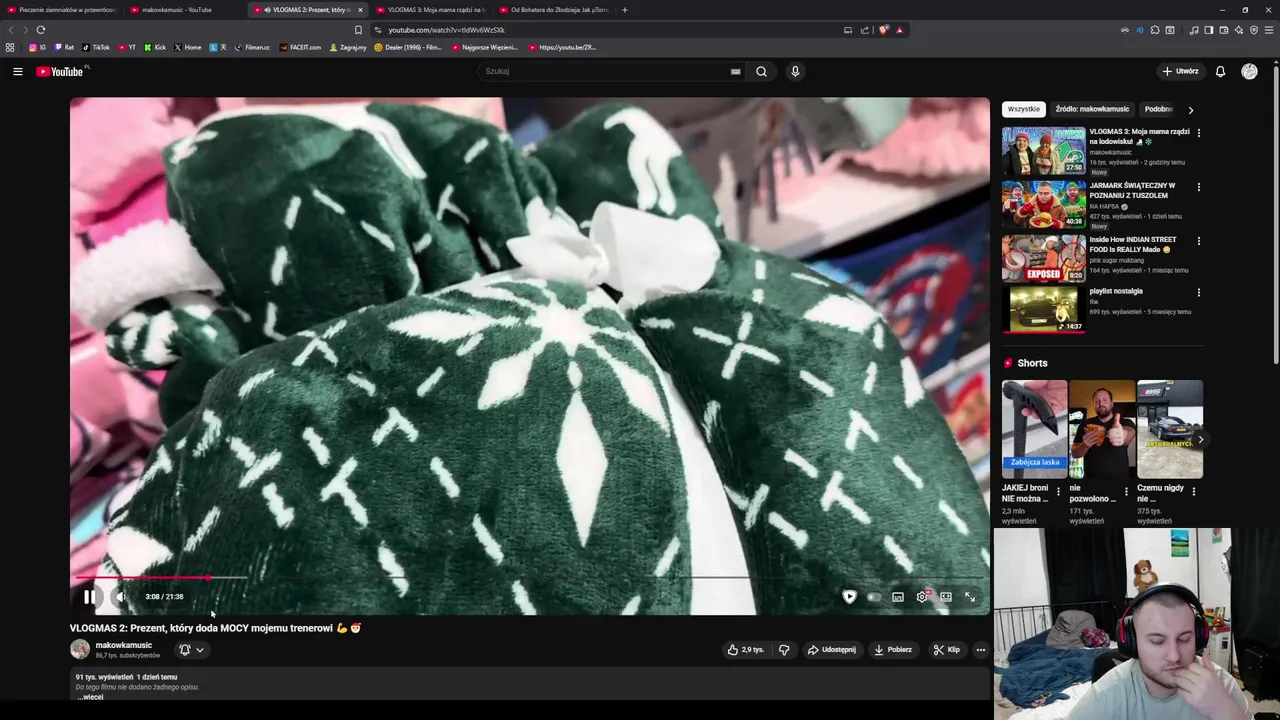Screen dimensions: 1280x720
Task: Open the Kick bookmark
Action: tap(155, 47)
